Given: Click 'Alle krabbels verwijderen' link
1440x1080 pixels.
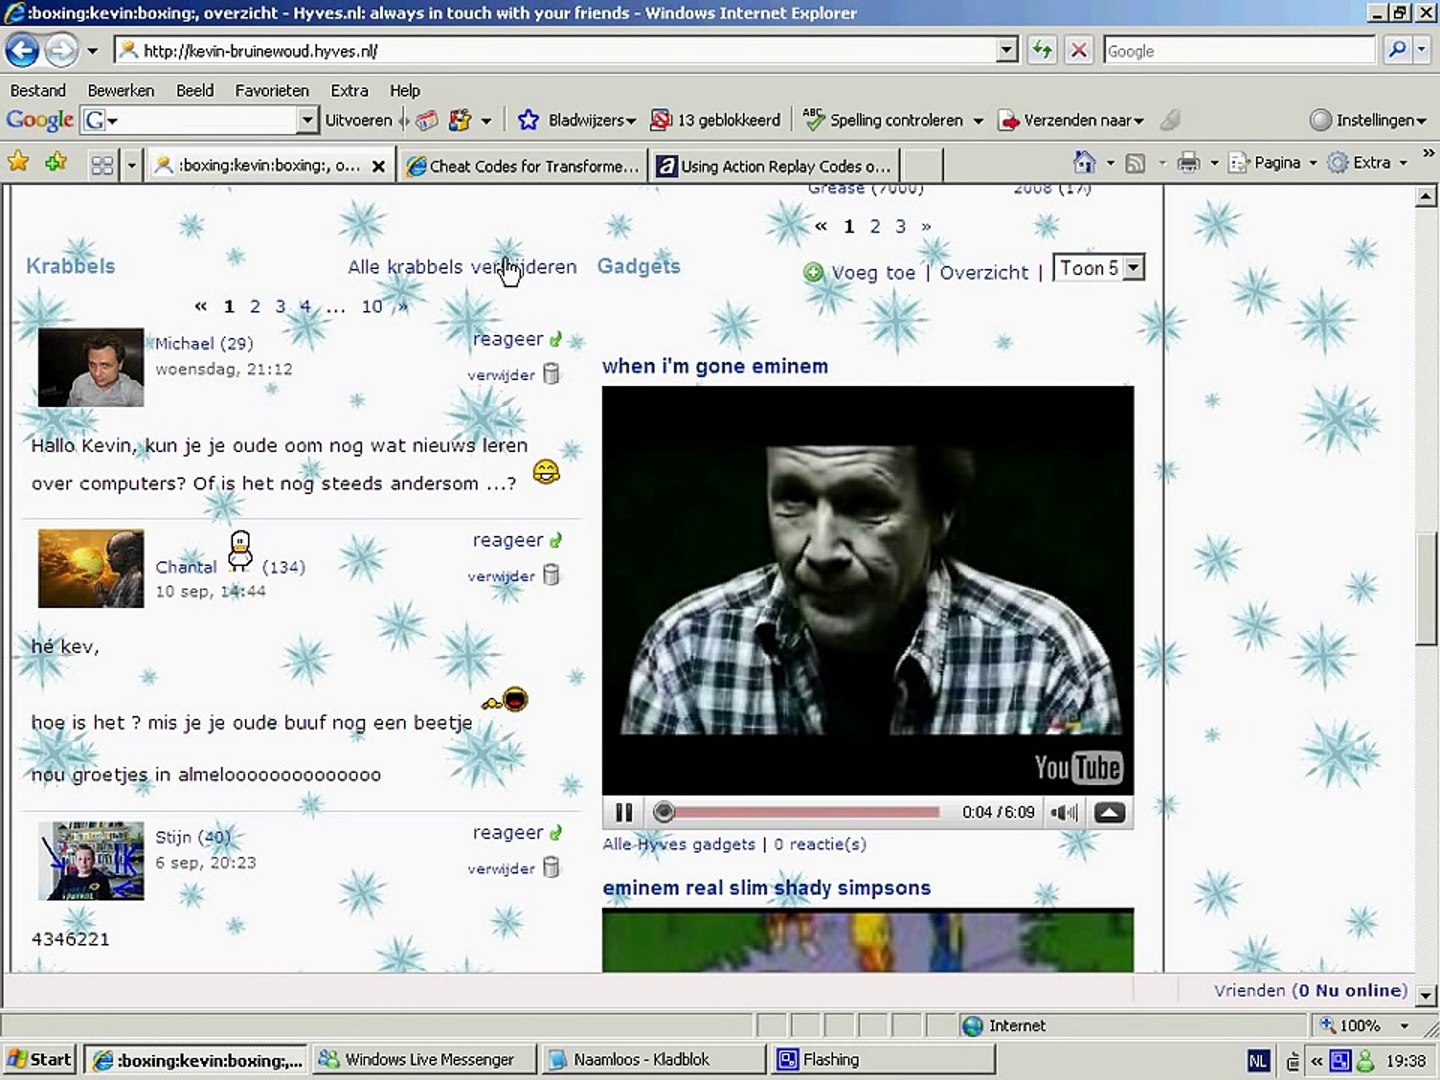Looking at the screenshot, I should coord(462,267).
